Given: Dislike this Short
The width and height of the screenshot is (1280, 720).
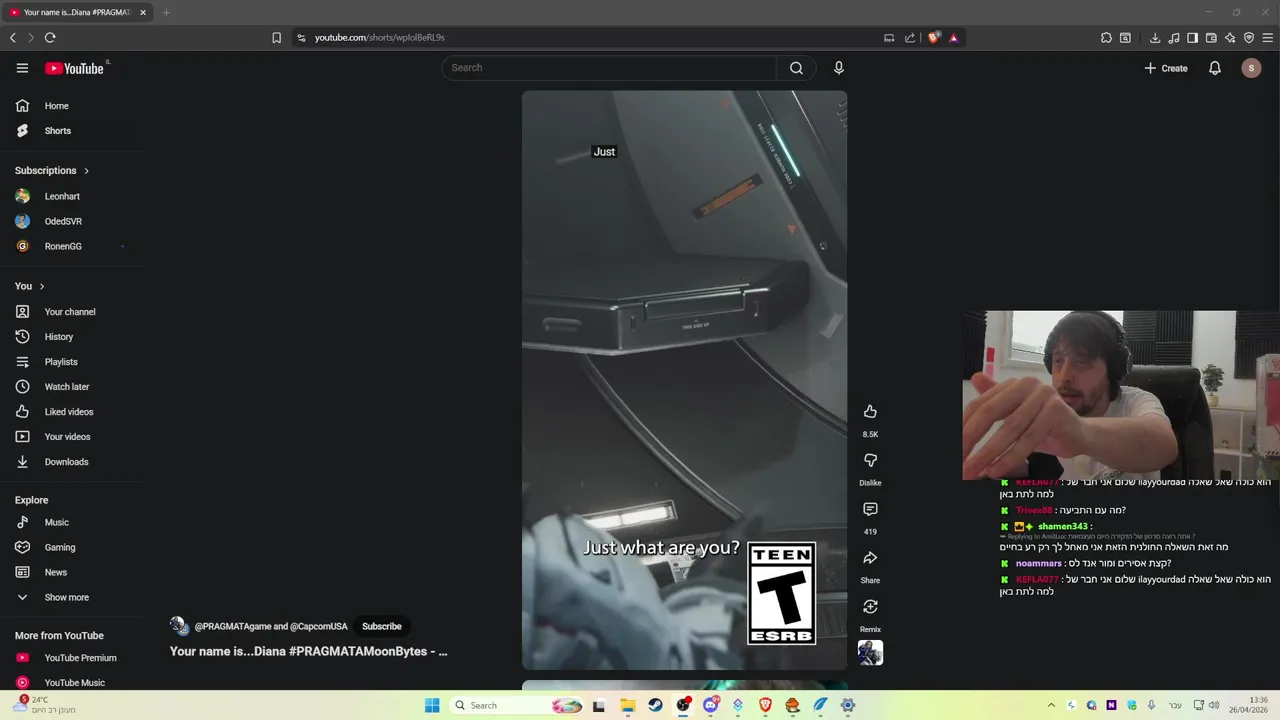Looking at the screenshot, I should pos(870,460).
